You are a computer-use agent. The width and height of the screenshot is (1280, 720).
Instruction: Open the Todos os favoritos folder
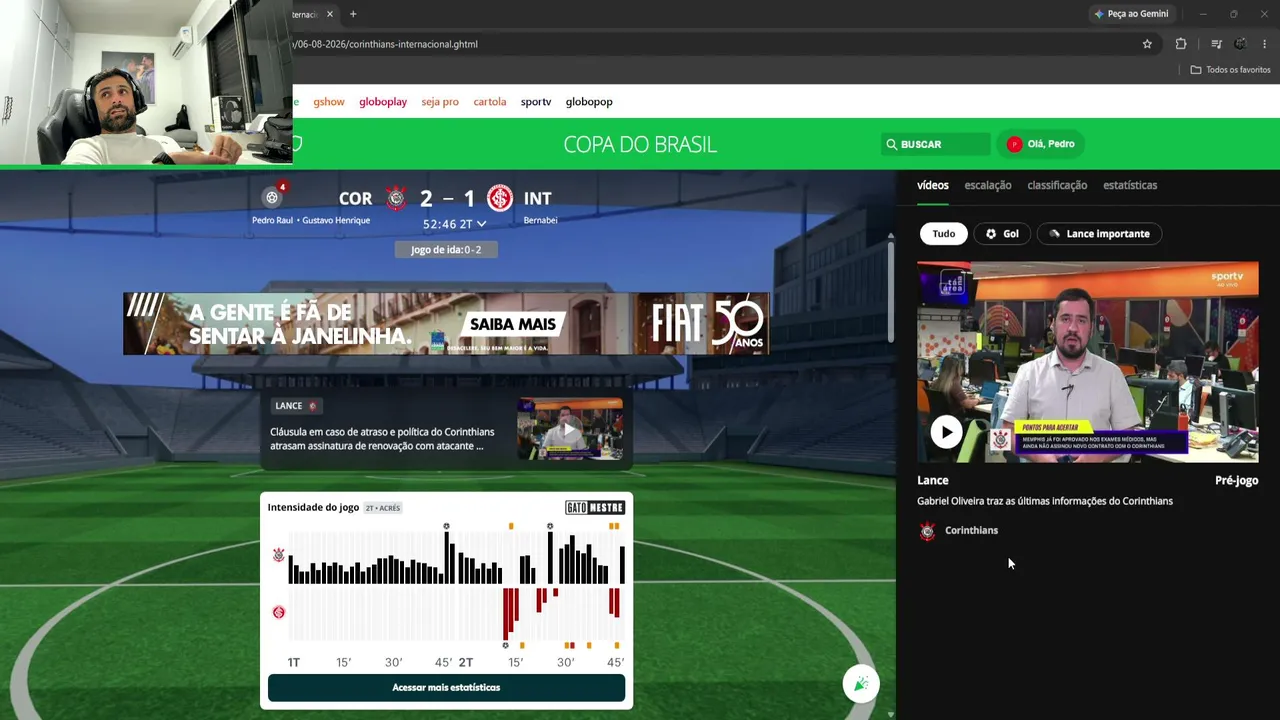(1230, 70)
